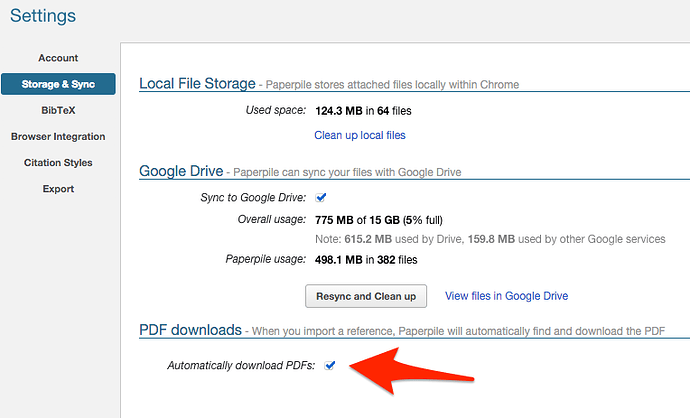Click the Drive usage note text
The height and width of the screenshot is (418, 690).
[x=490, y=239]
